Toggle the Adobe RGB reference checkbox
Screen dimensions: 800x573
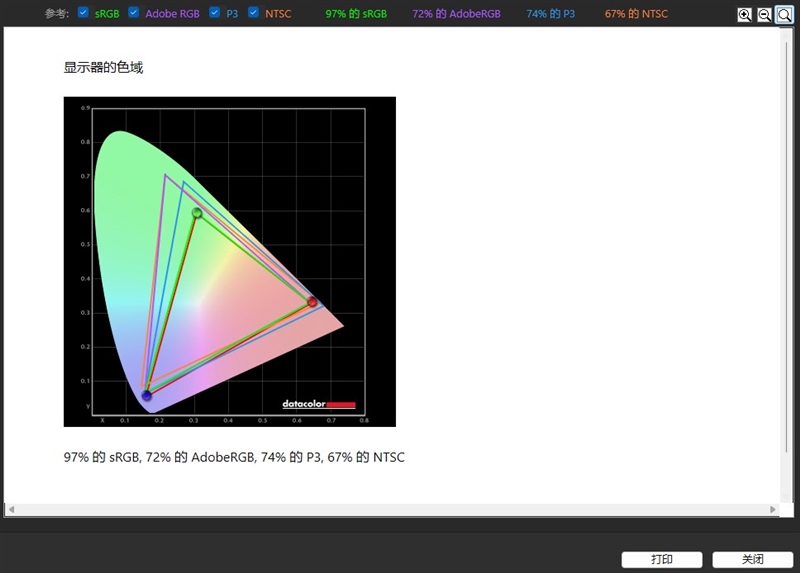pyautogui.click(x=134, y=13)
